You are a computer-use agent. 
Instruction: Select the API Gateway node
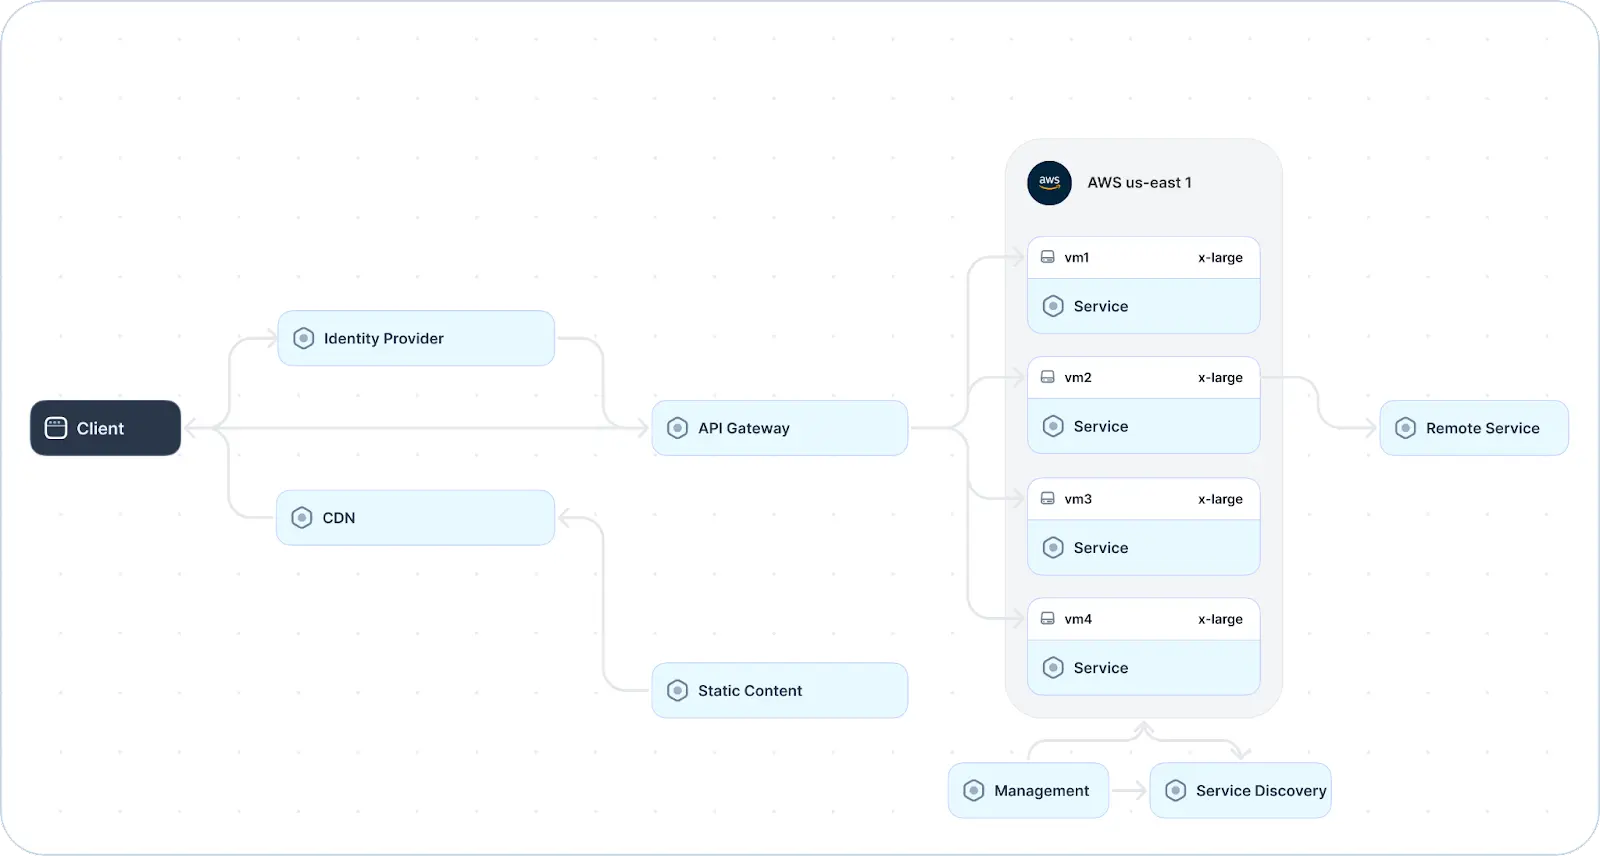[x=779, y=428]
